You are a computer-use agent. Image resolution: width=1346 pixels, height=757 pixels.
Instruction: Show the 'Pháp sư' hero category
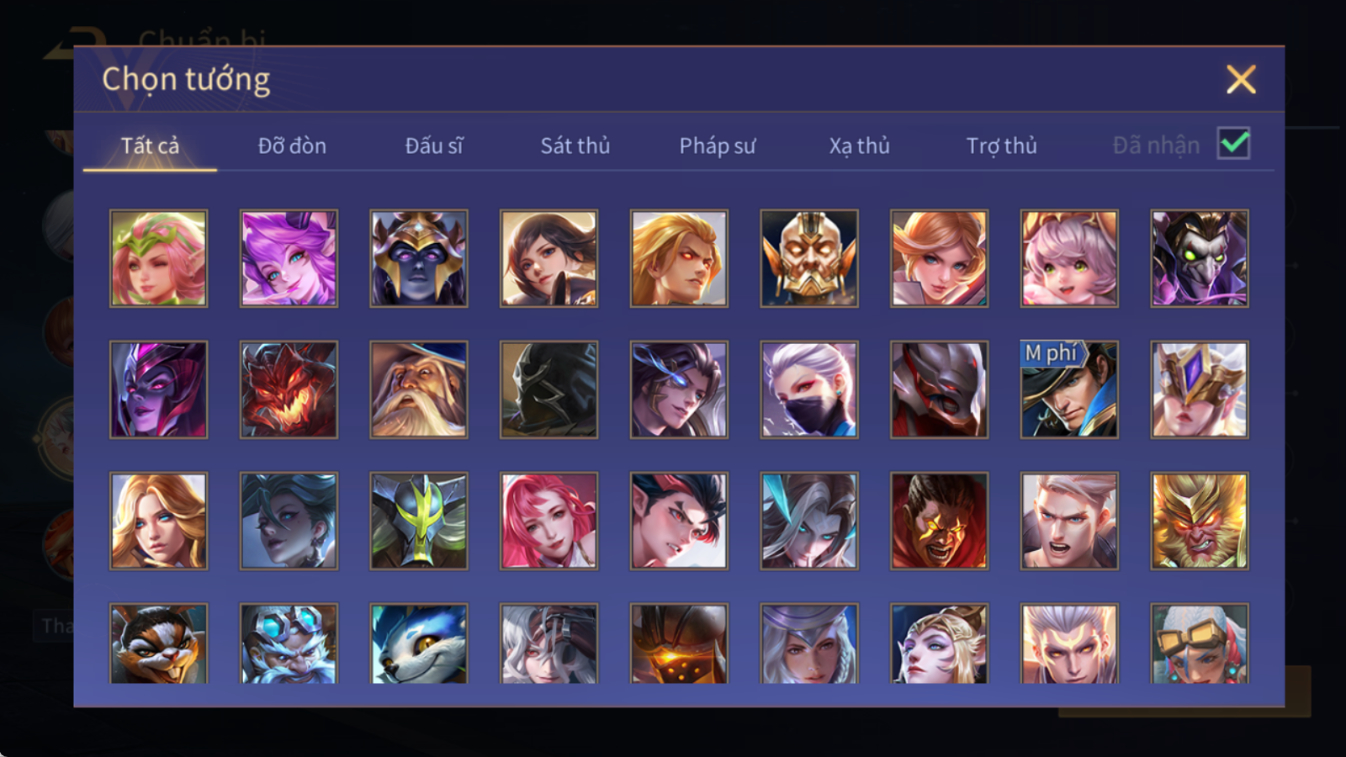[717, 146]
